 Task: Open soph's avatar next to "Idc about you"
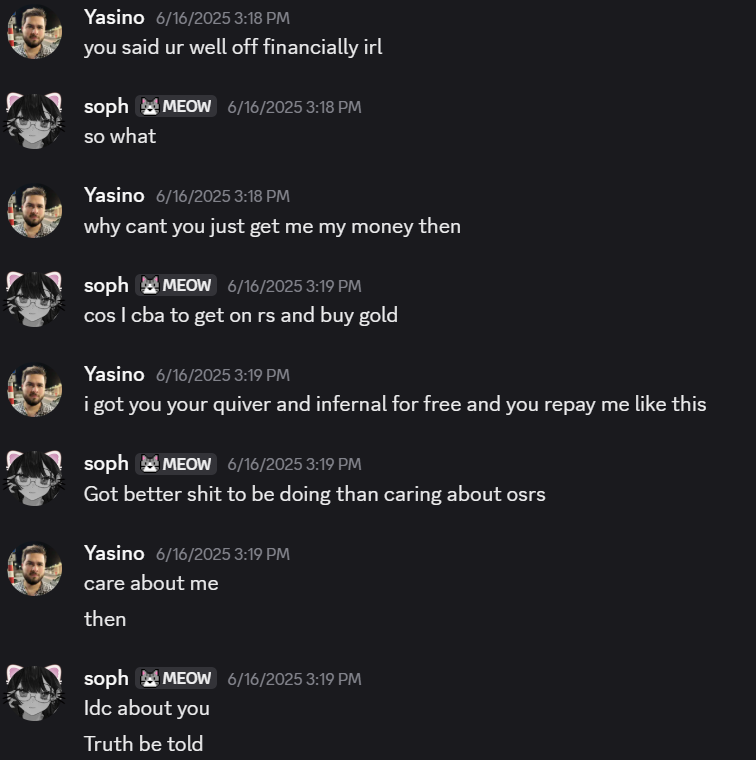click(35, 693)
